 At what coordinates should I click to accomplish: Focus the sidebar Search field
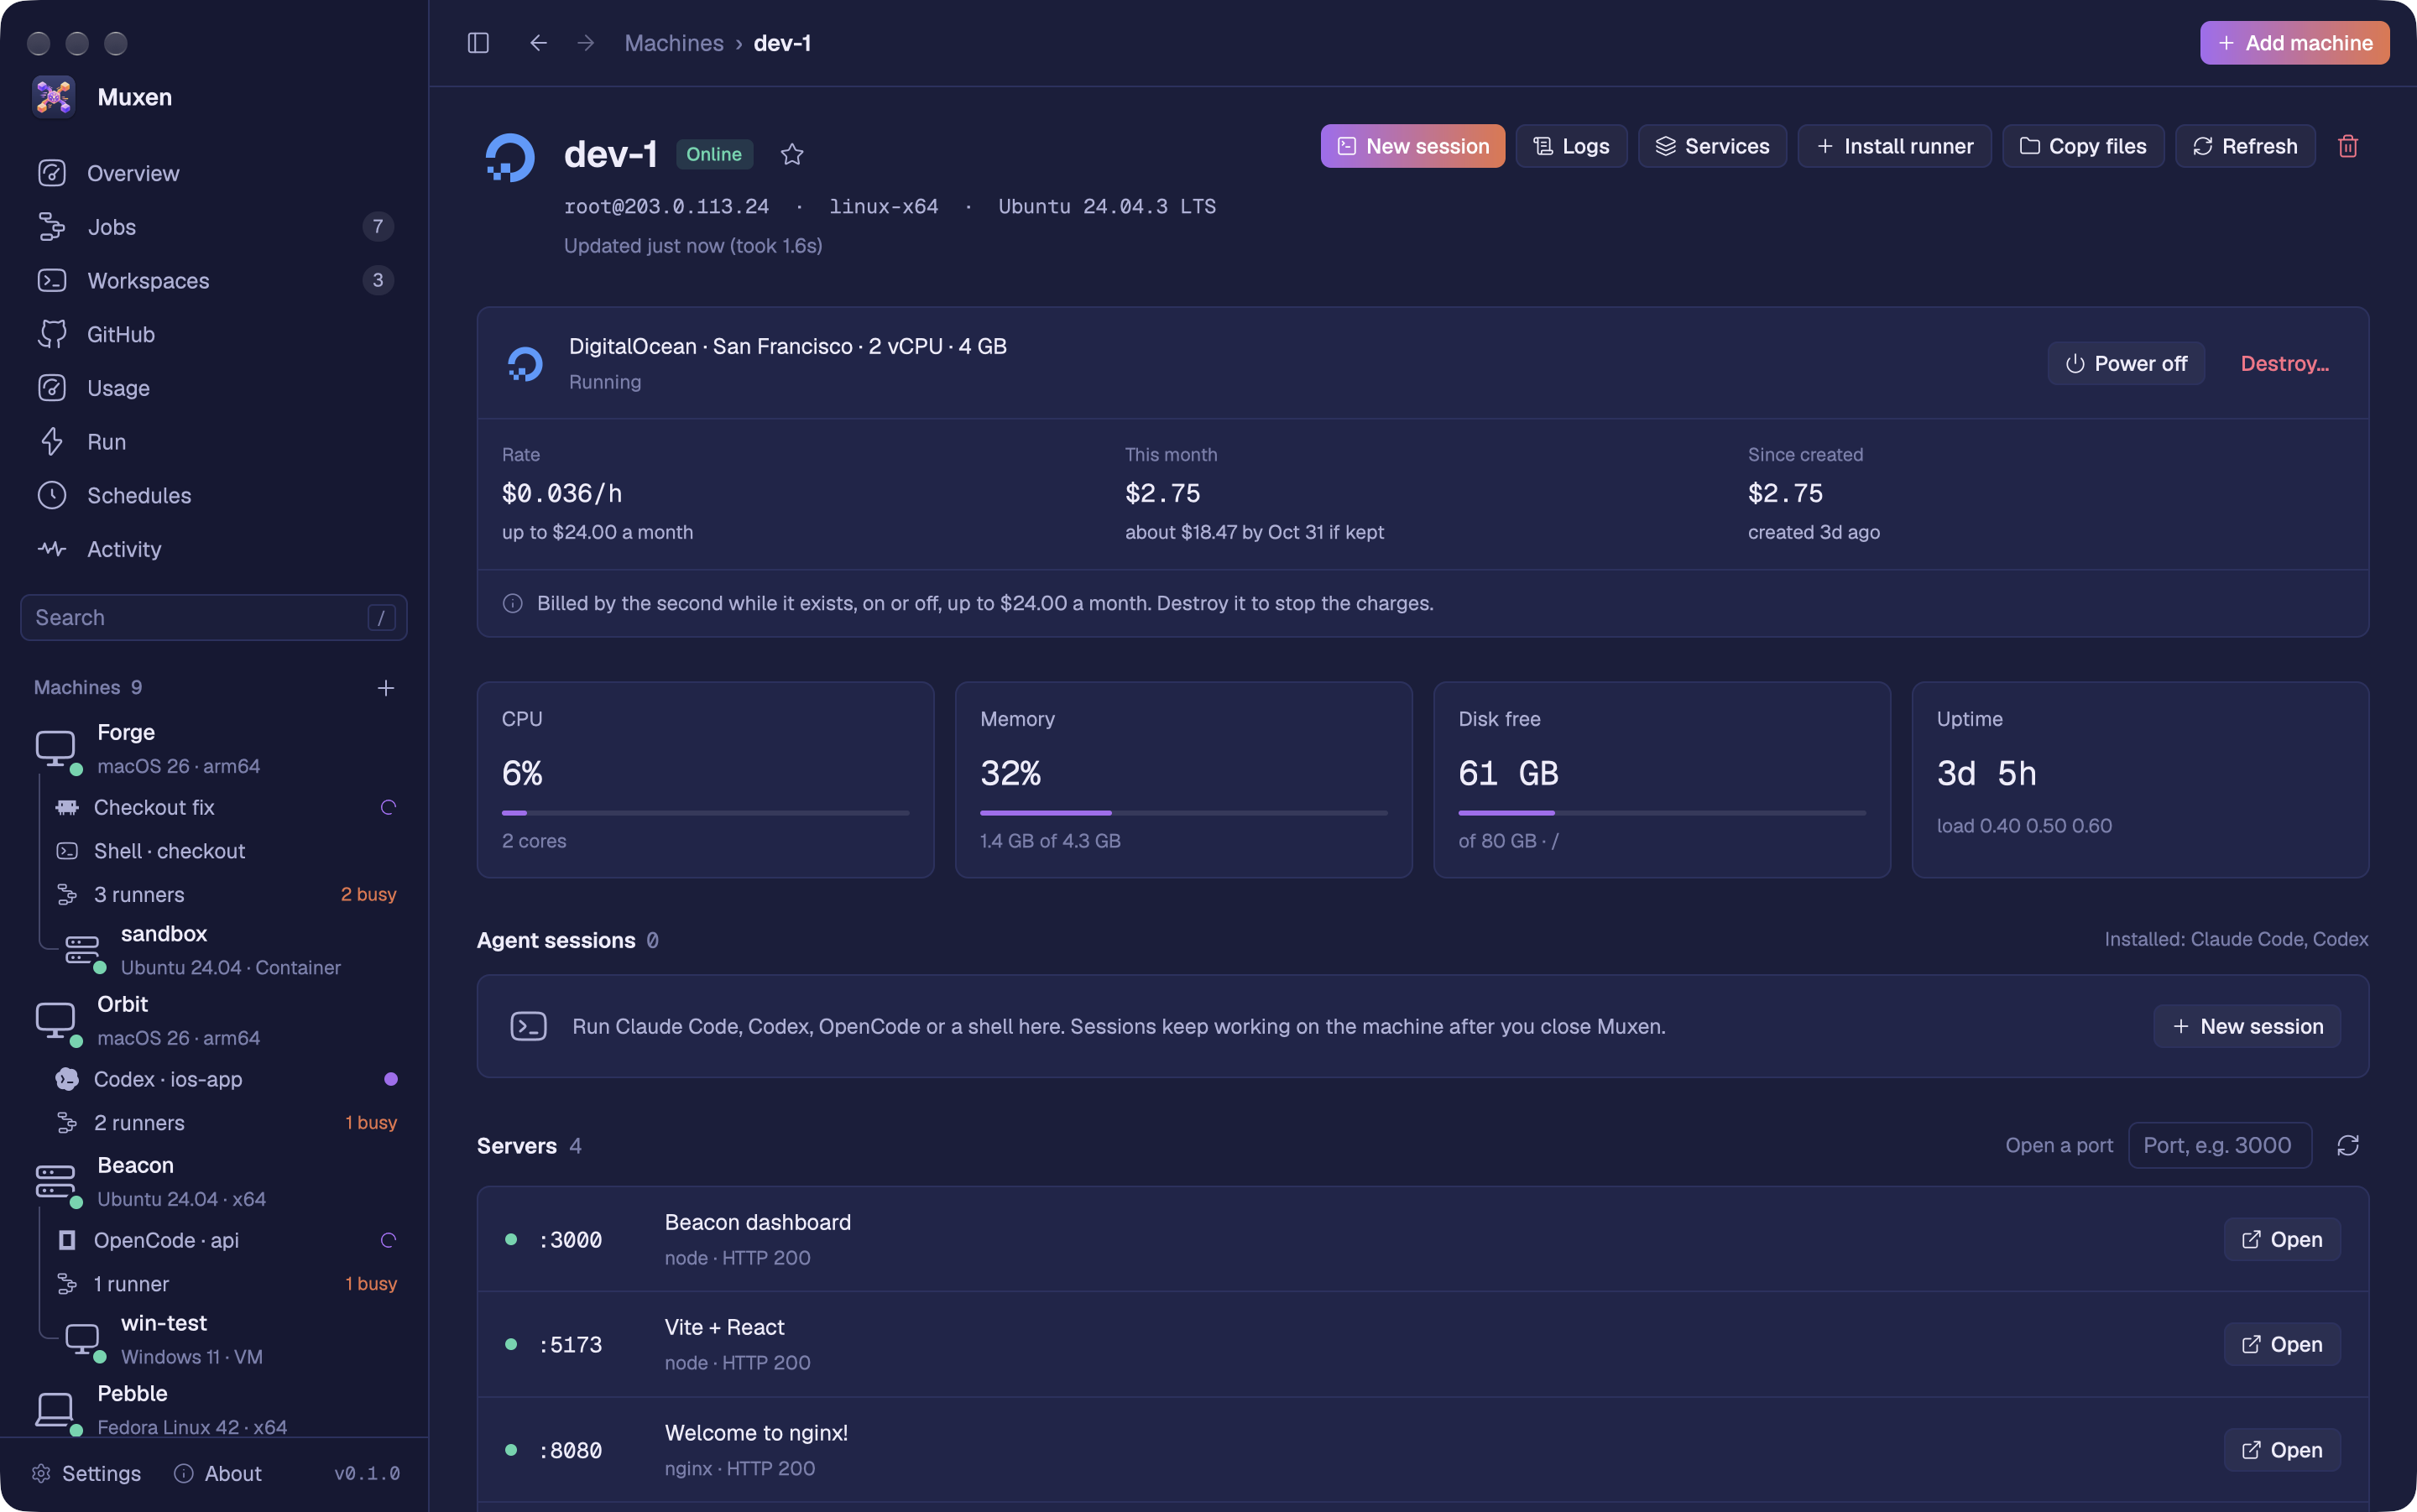click(x=214, y=617)
